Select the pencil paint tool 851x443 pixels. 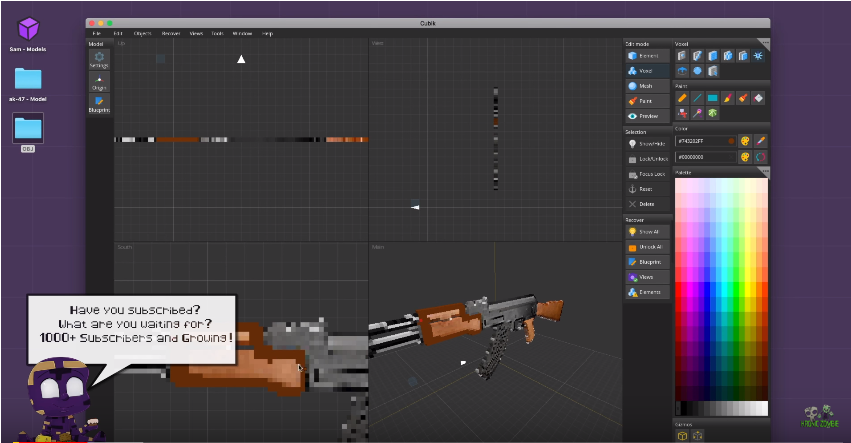(x=682, y=98)
